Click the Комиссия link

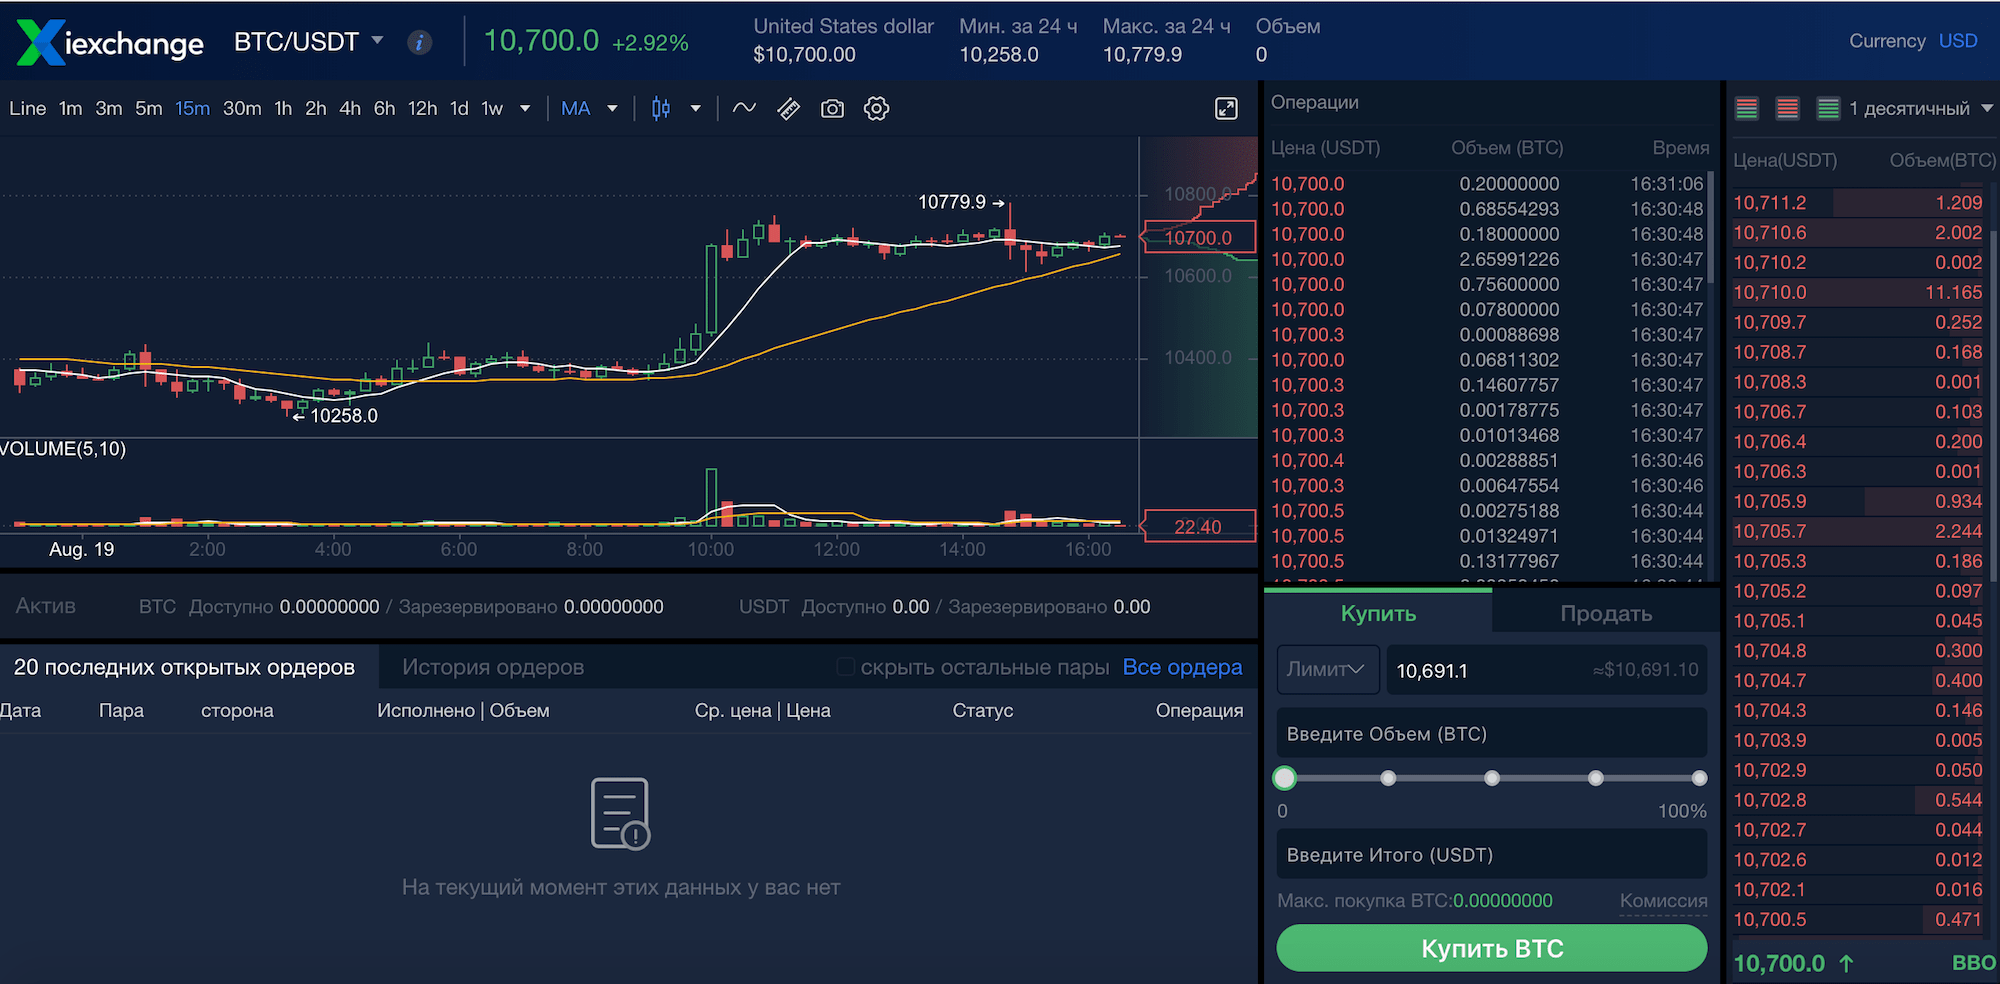[1663, 901]
